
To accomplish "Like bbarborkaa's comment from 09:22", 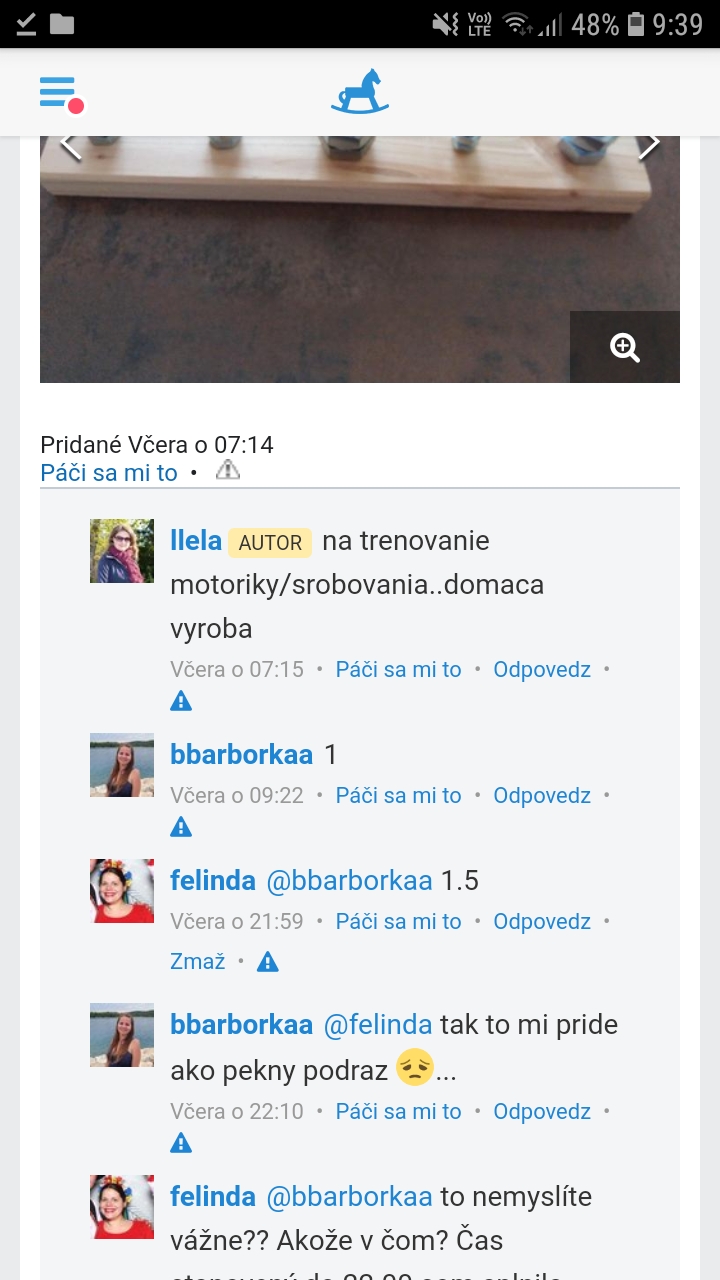I will 398,795.
